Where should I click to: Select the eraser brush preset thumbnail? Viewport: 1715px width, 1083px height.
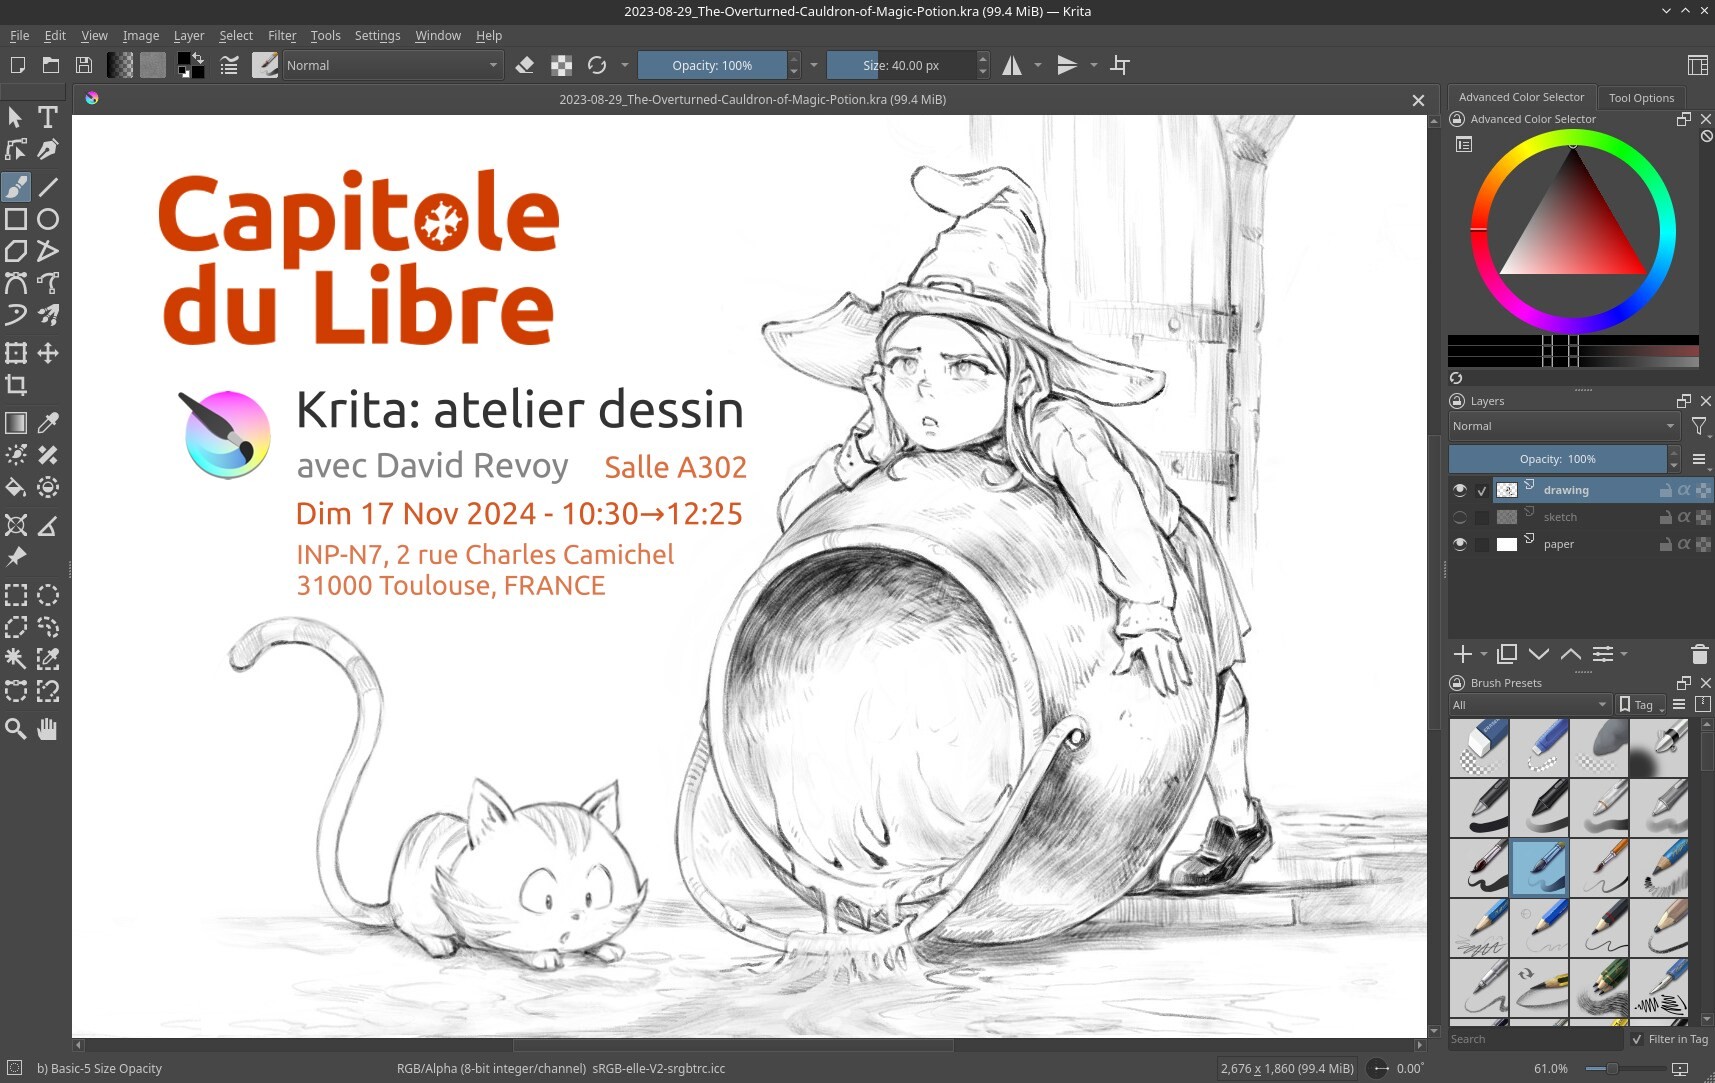[x=1479, y=748]
